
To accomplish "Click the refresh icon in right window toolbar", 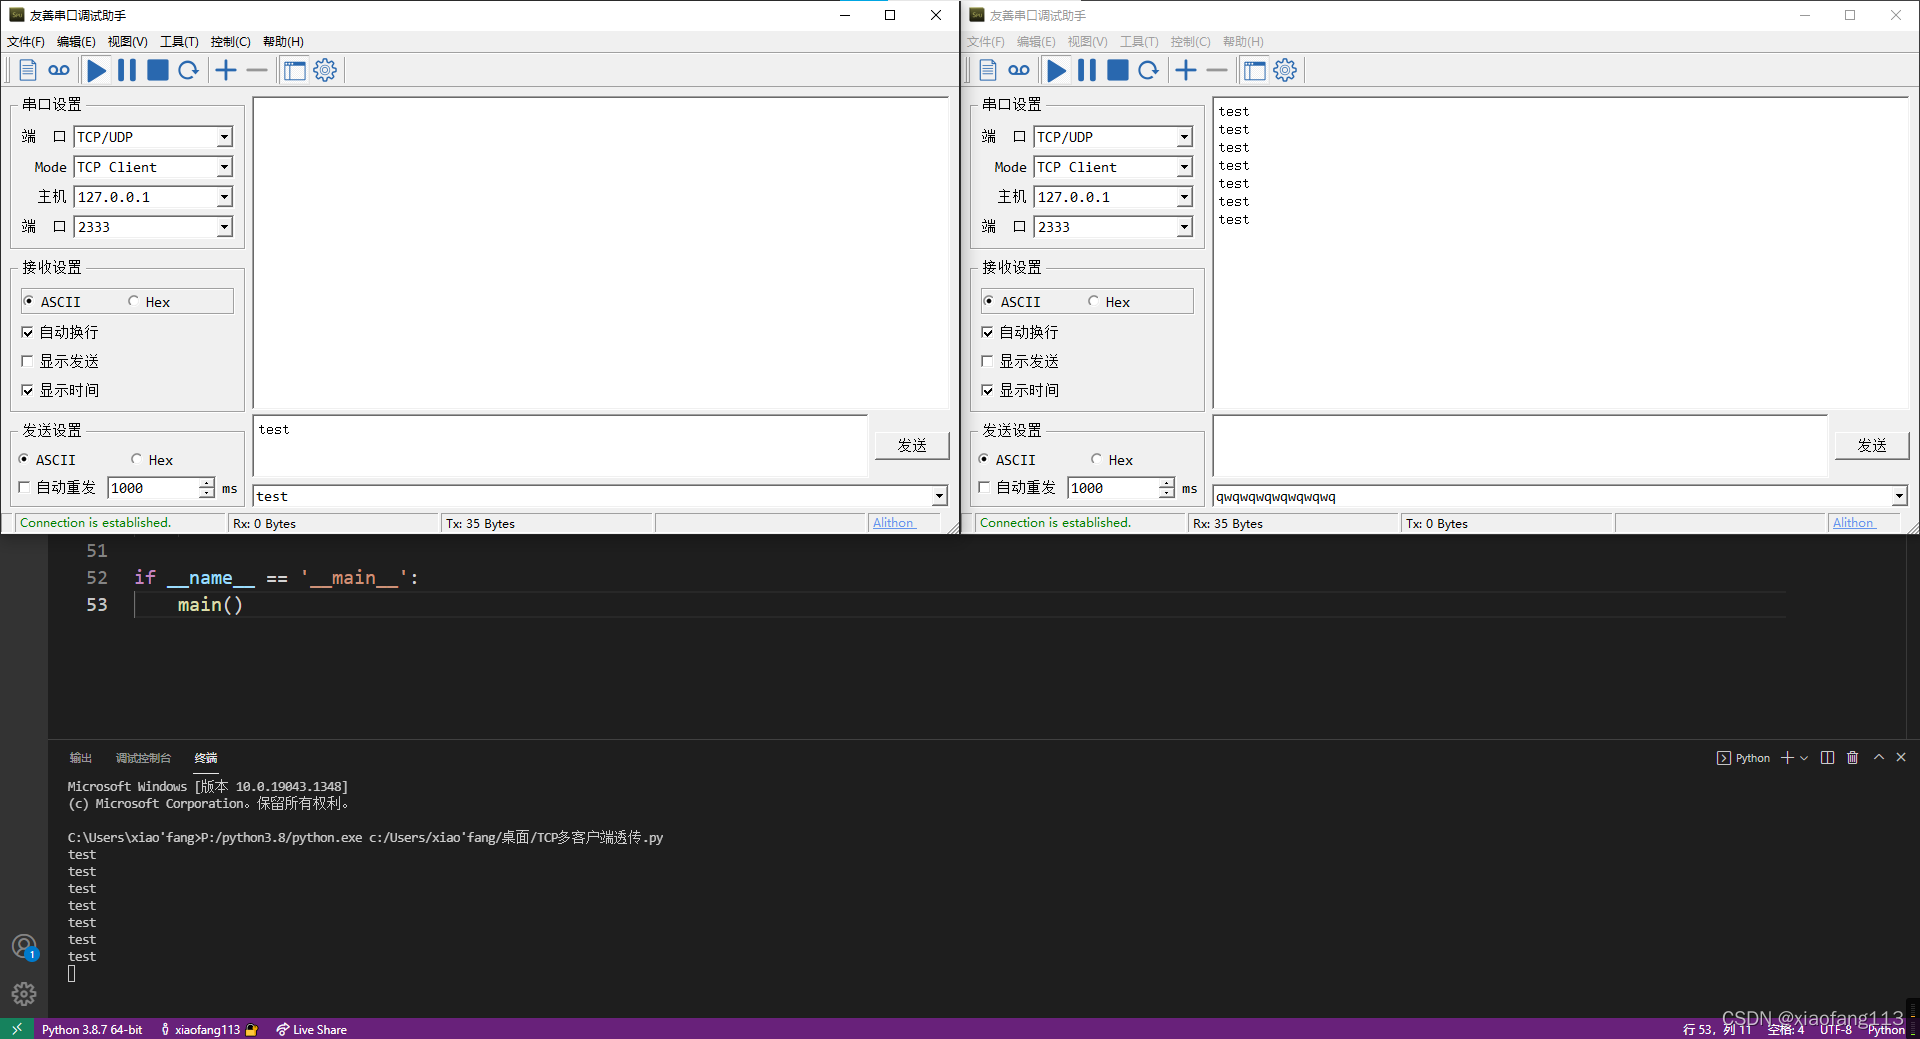I will tap(1148, 70).
